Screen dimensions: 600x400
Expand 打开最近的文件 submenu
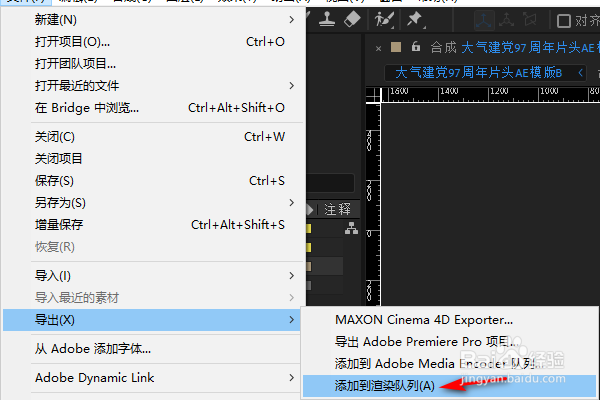tap(153, 85)
